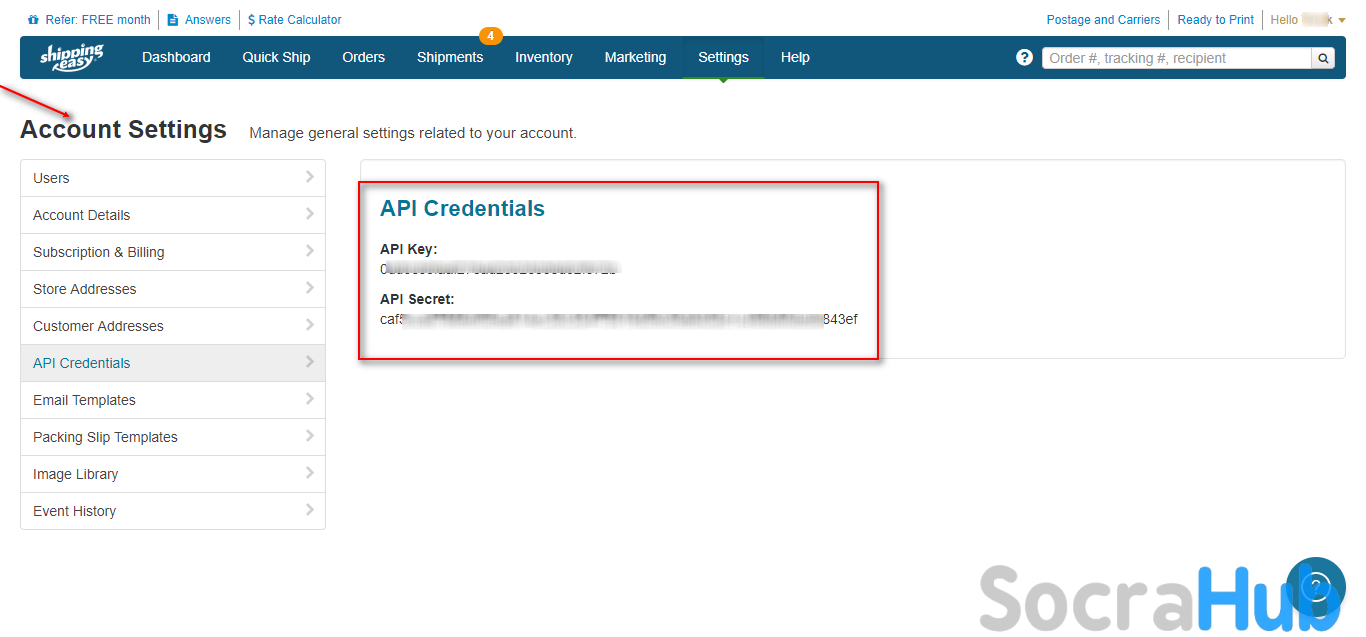Switch to the Inventory tab

(544, 57)
